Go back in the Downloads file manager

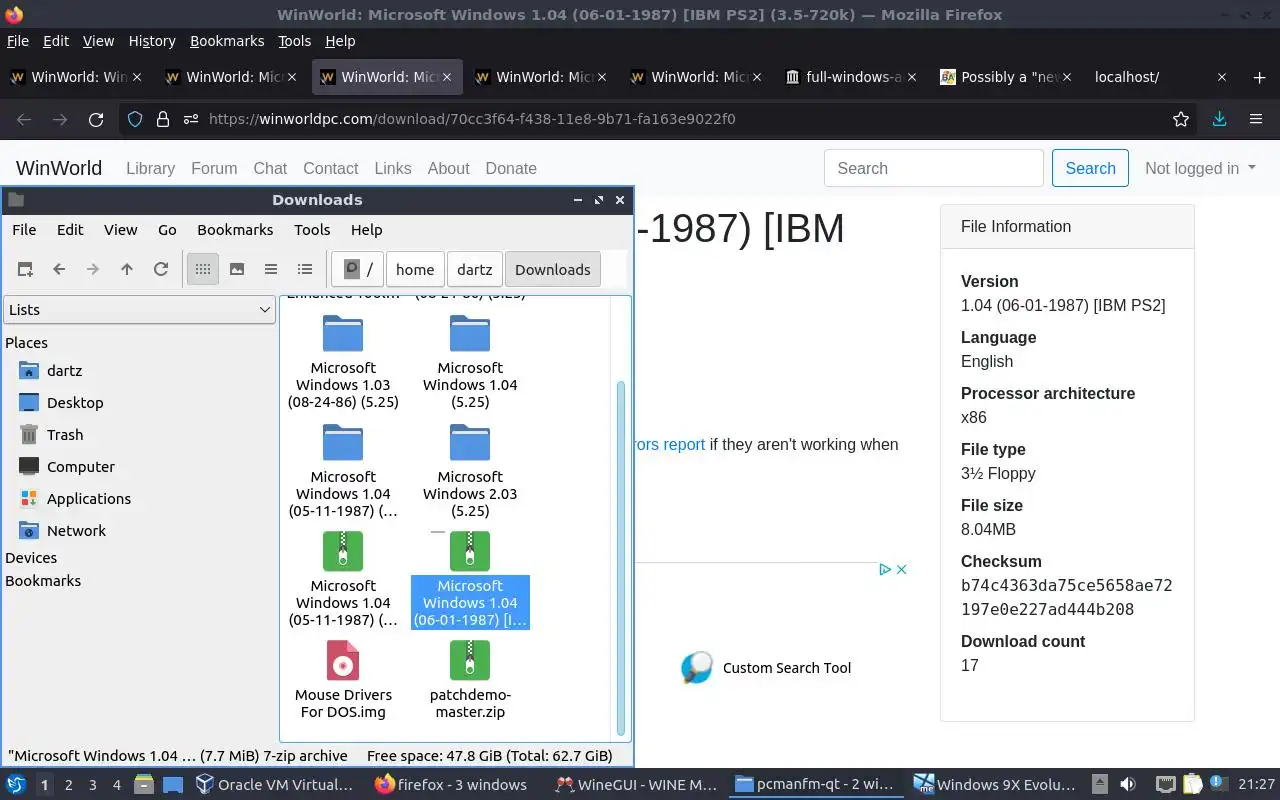coord(59,269)
